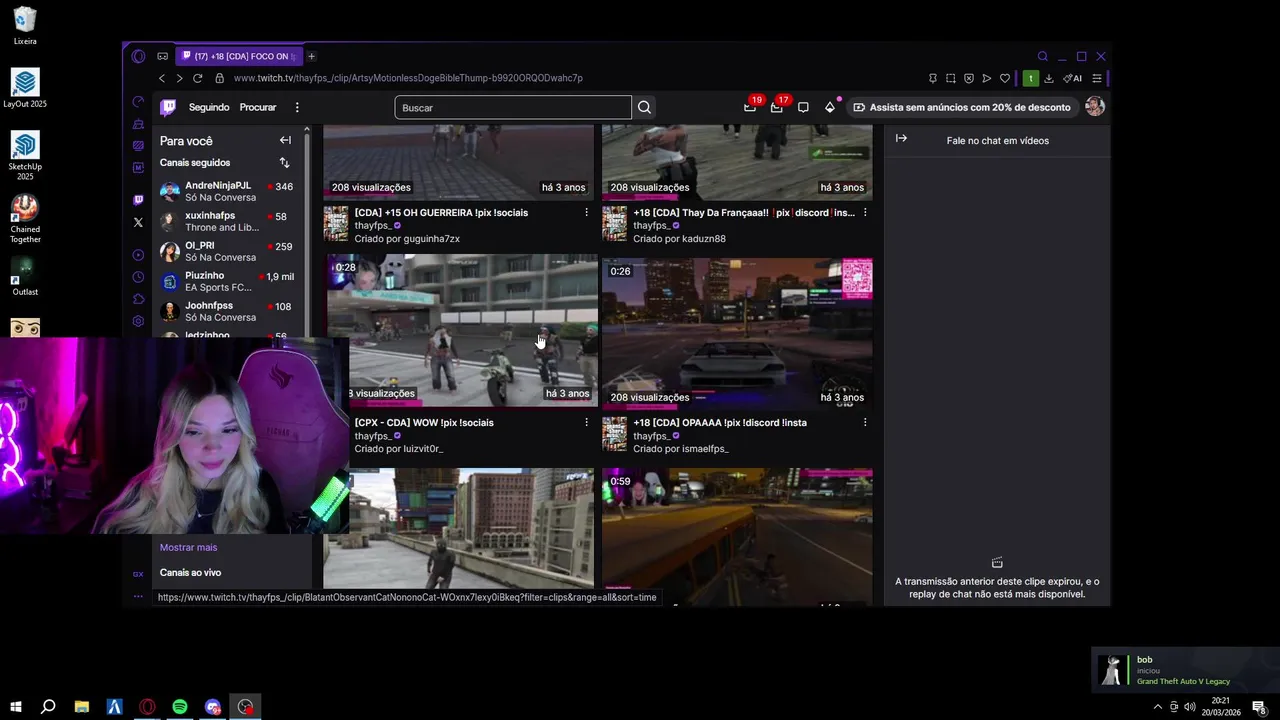Open Easy Setup sliders icon

(x=1097, y=78)
